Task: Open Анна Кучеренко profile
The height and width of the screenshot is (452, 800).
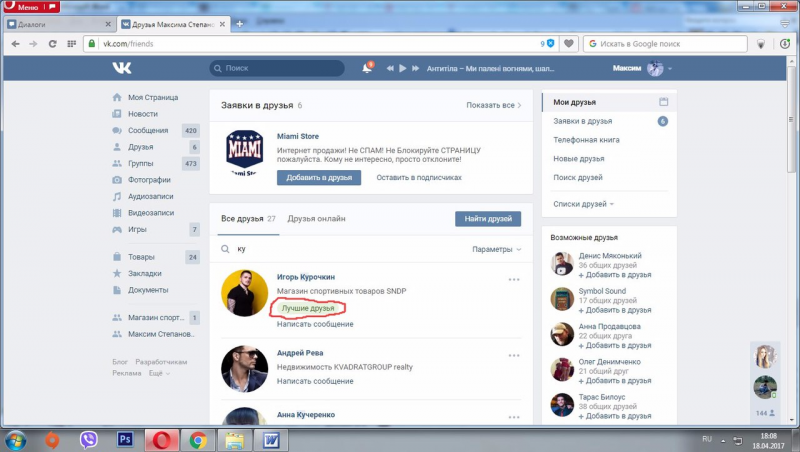Action: click(x=306, y=415)
